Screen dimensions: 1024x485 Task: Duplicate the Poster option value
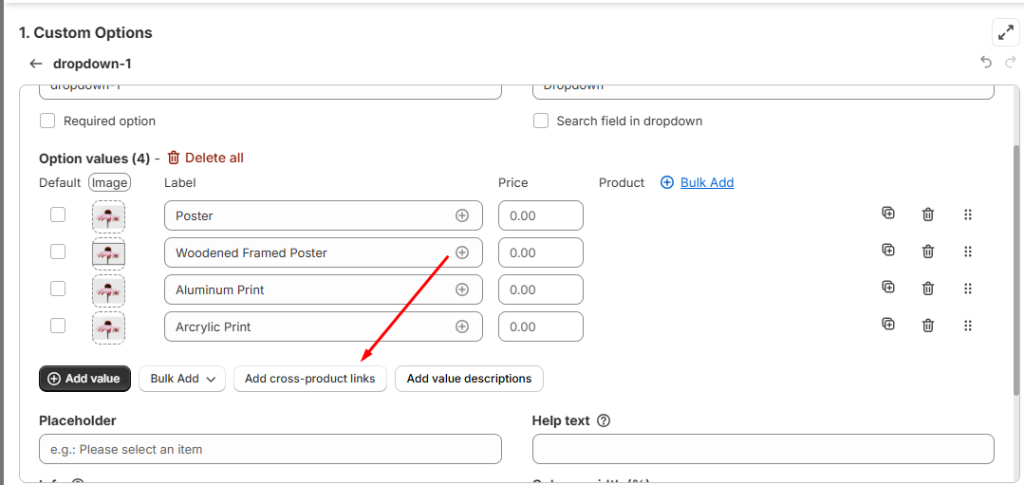888,214
